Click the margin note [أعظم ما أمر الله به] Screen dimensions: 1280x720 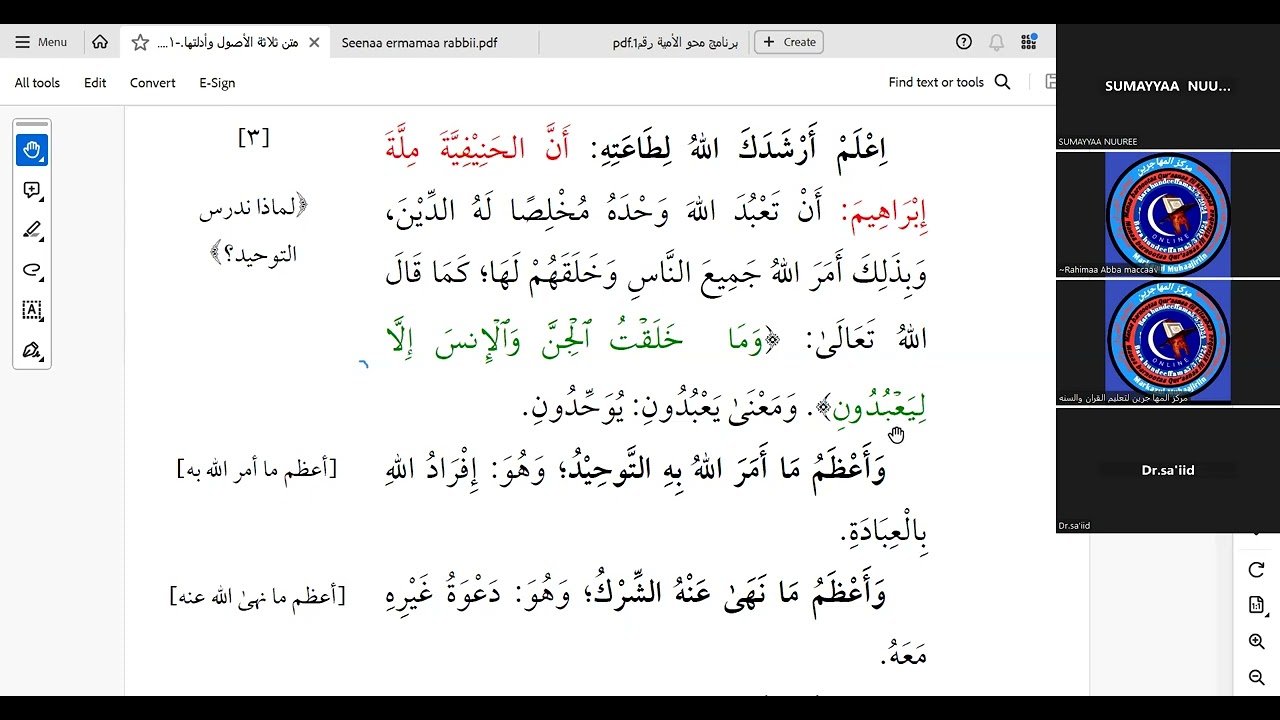pos(257,469)
